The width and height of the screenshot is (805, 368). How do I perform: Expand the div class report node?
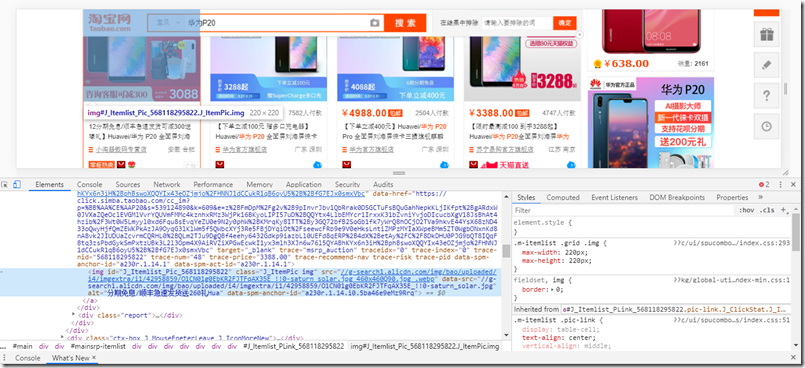(x=73, y=313)
